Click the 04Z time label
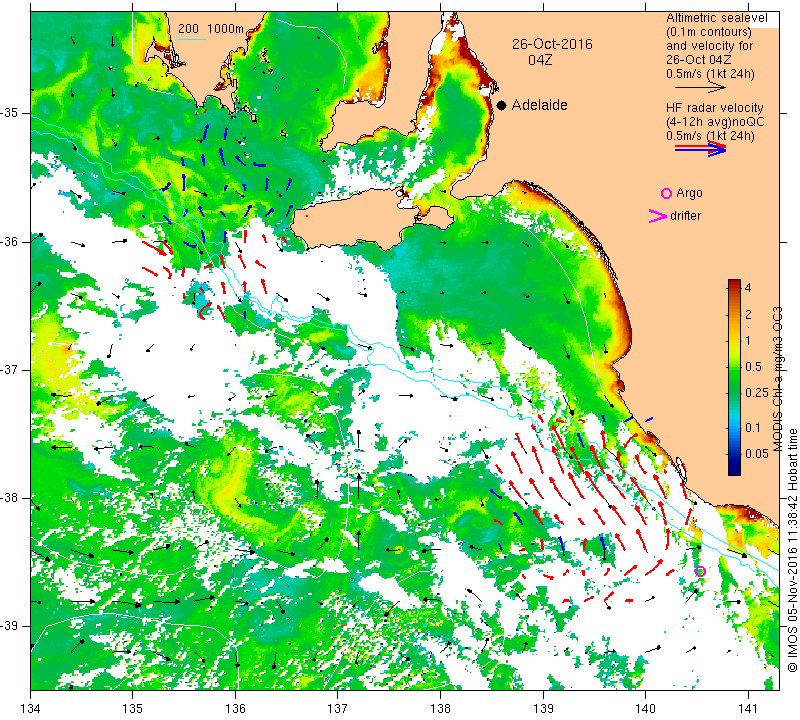The width and height of the screenshot is (800, 720). tap(540, 60)
